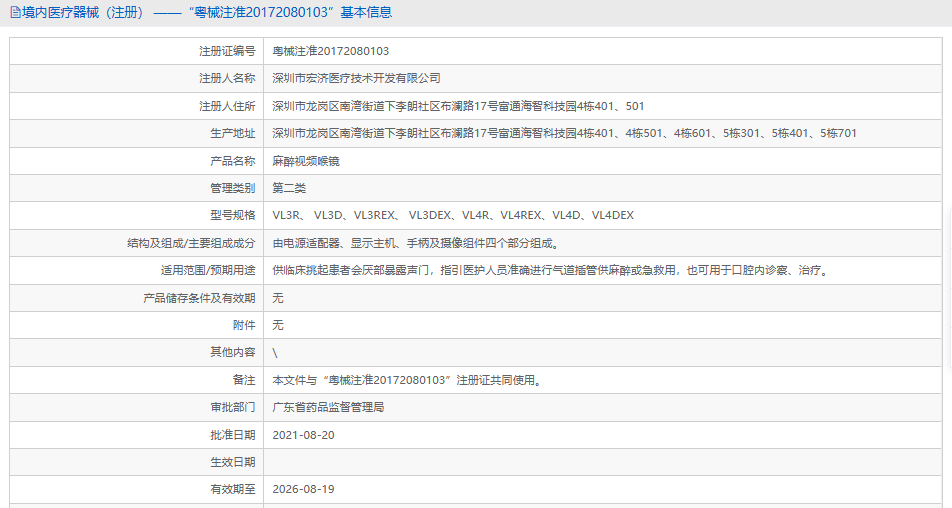Click the 批准日期 label
952x508 pixels.
pyautogui.click(x=233, y=435)
